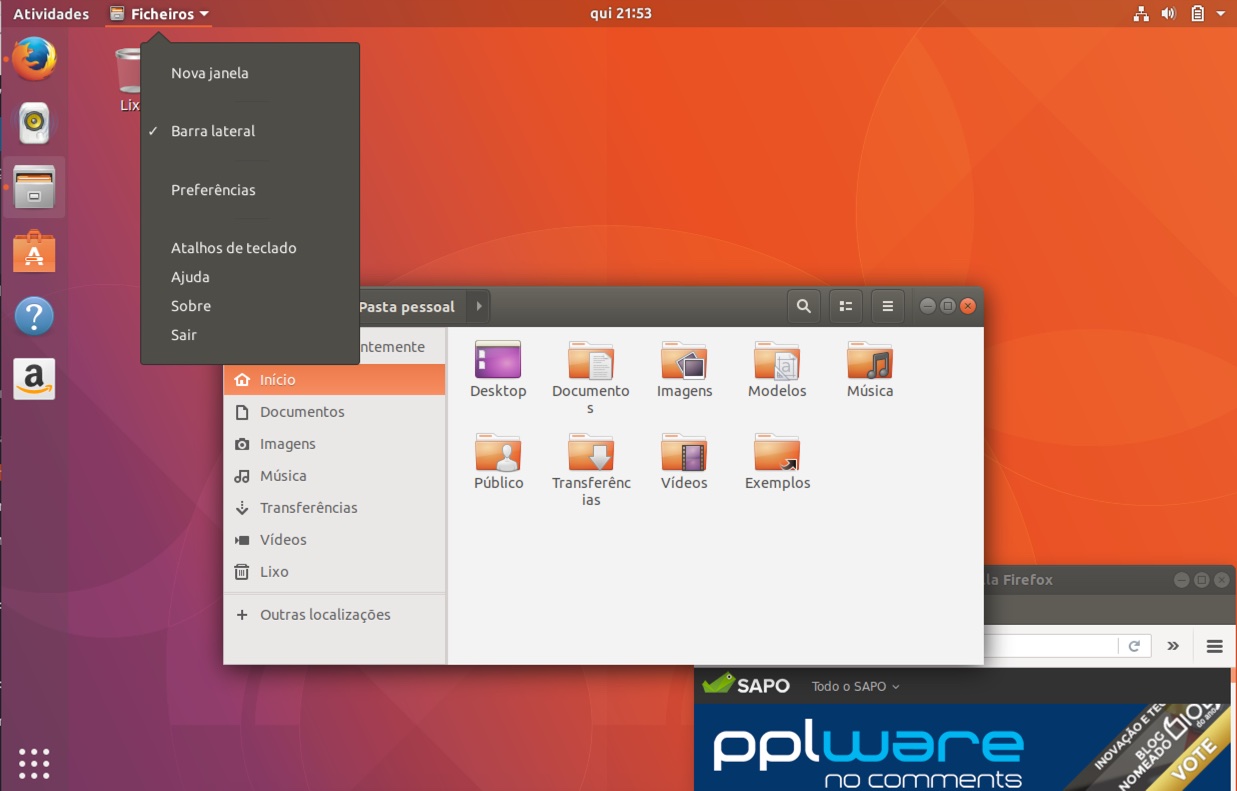This screenshot has height=791, width=1237.
Task: Click the Firefox URL address field
Action: (1048, 646)
